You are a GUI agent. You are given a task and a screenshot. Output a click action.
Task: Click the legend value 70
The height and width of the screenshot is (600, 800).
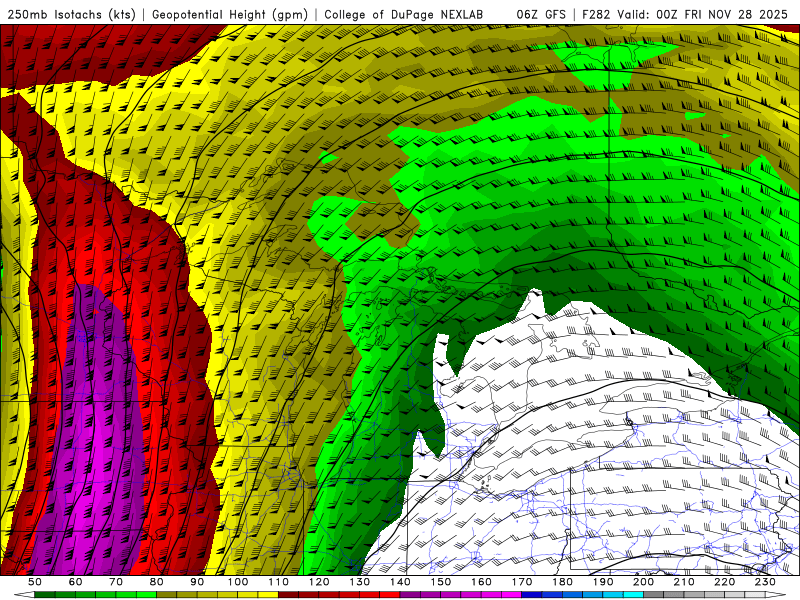click(x=116, y=582)
